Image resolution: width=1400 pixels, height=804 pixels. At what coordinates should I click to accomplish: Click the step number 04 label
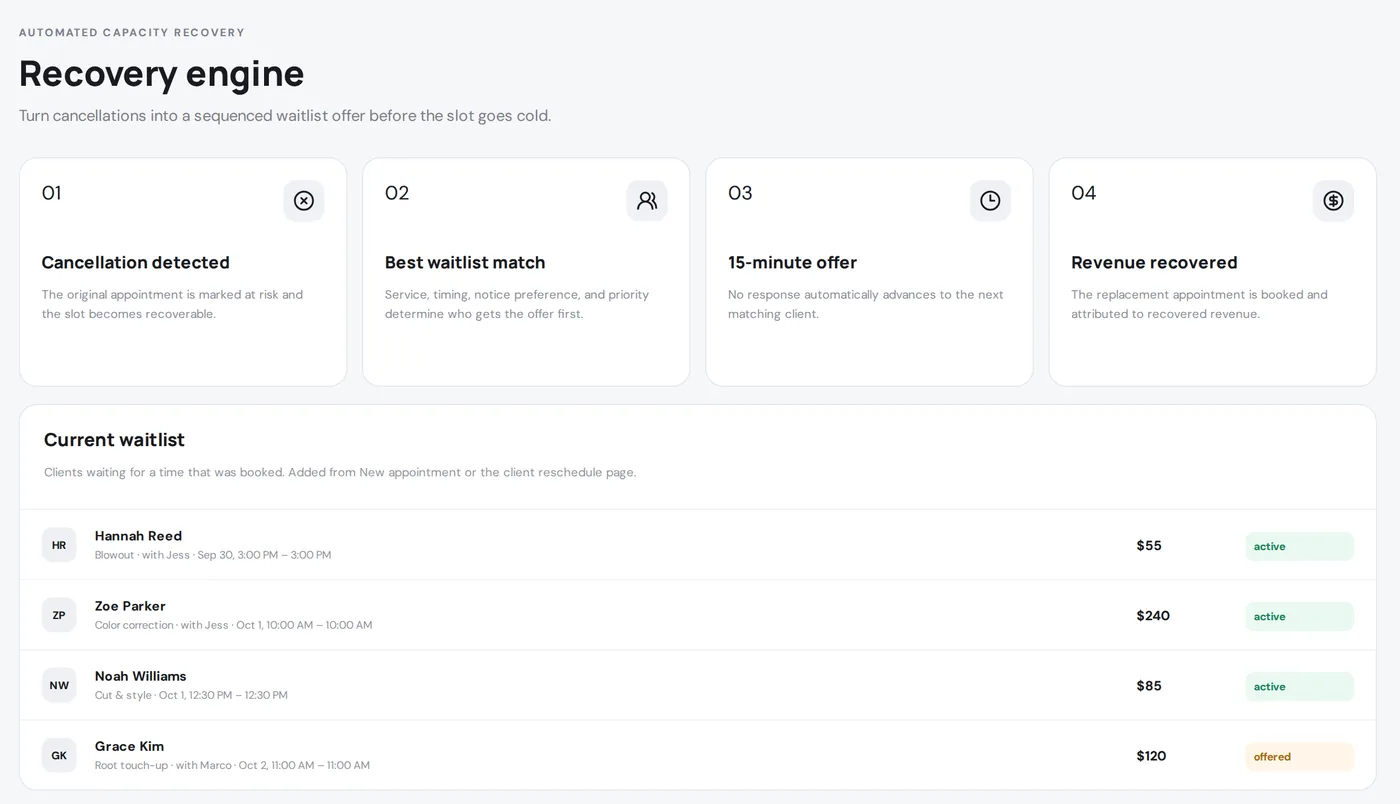pyautogui.click(x=1084, y=193)
